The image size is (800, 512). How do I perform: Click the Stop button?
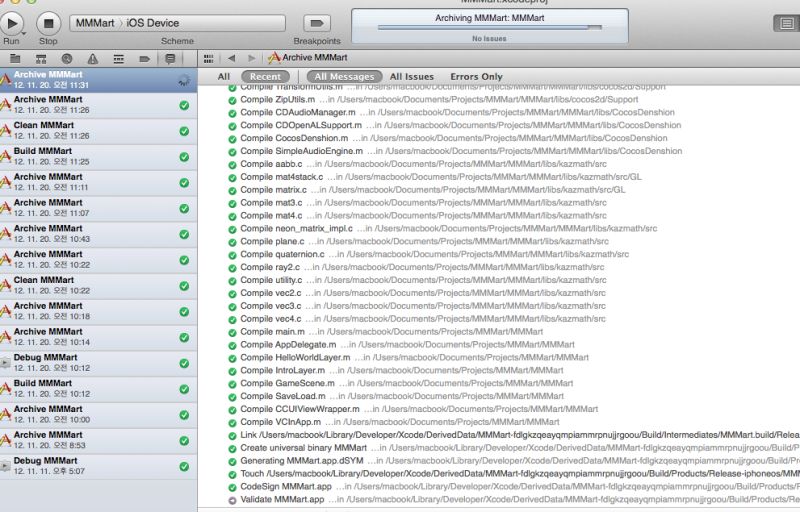pos(48,23)
